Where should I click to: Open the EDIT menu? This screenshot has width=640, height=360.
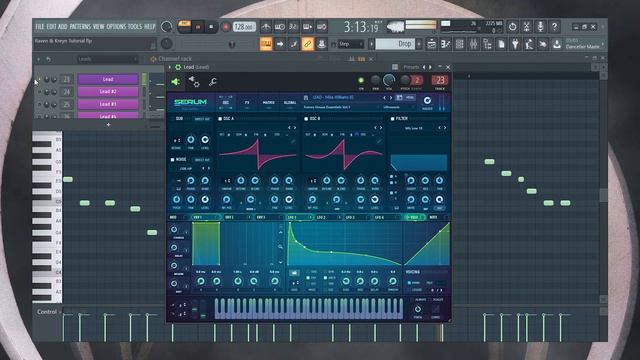[51, 27]
